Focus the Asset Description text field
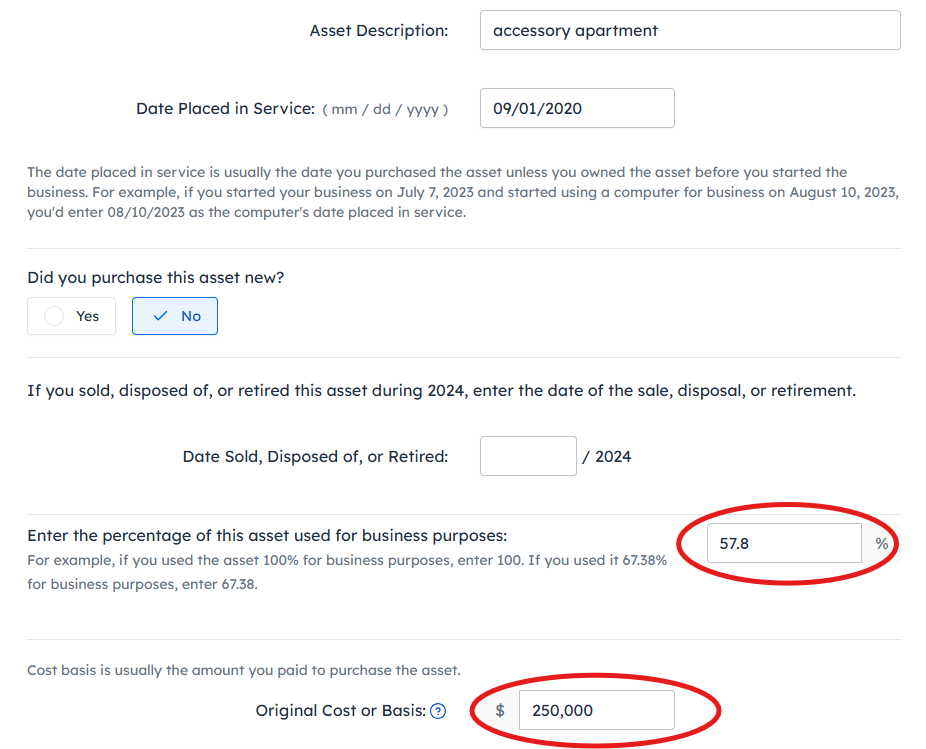Viewport: 926px width, 749px height. [690, 30]
